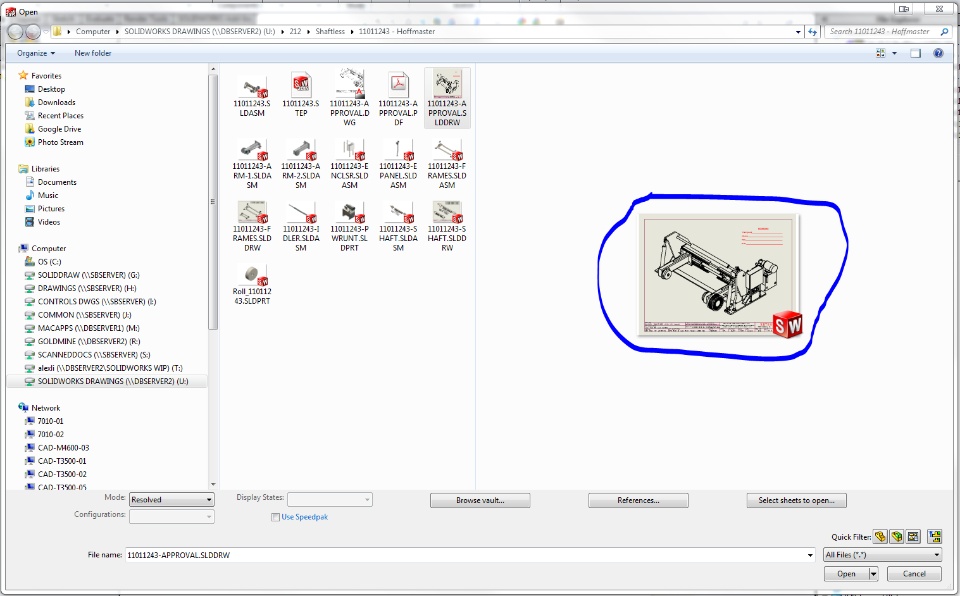
Task: Expand the File name history dropdown arrow
Action: click(x=810, y=555)
